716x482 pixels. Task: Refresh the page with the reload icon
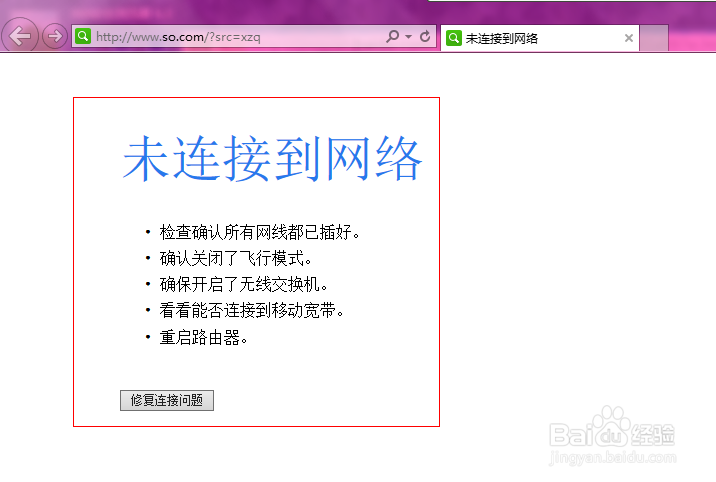pos(425,36)
